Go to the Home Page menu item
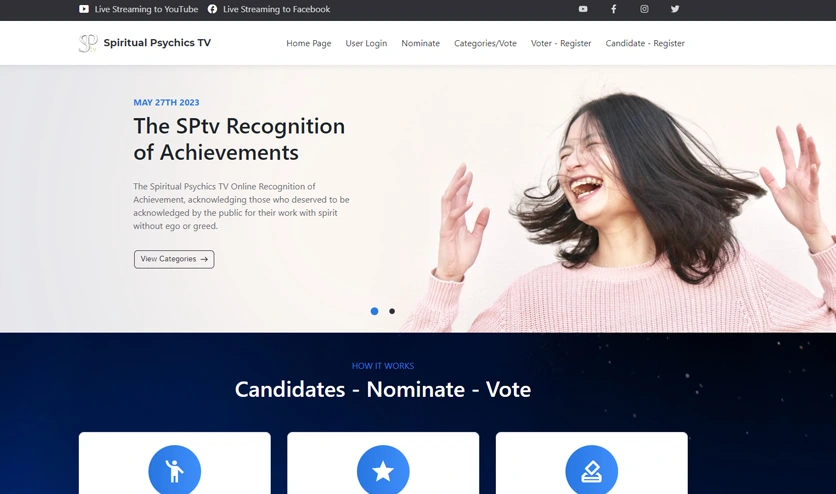The image size is (836, 494). pos(309,43)
